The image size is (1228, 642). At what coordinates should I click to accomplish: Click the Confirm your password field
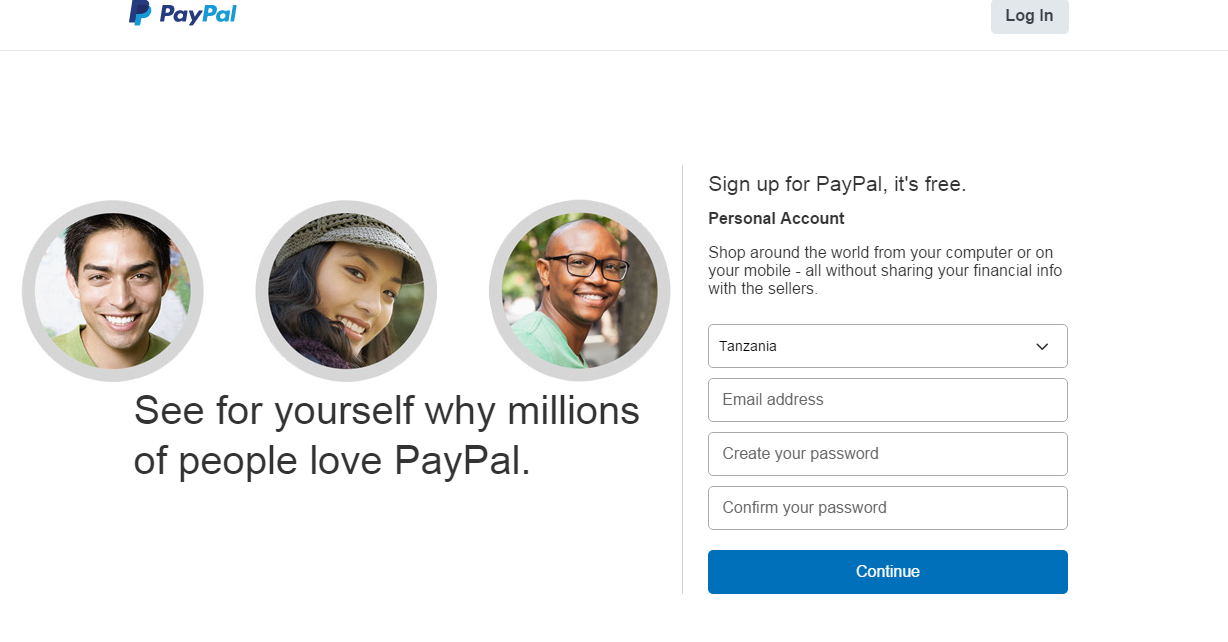pyautogui.click(x=887, y=508)
